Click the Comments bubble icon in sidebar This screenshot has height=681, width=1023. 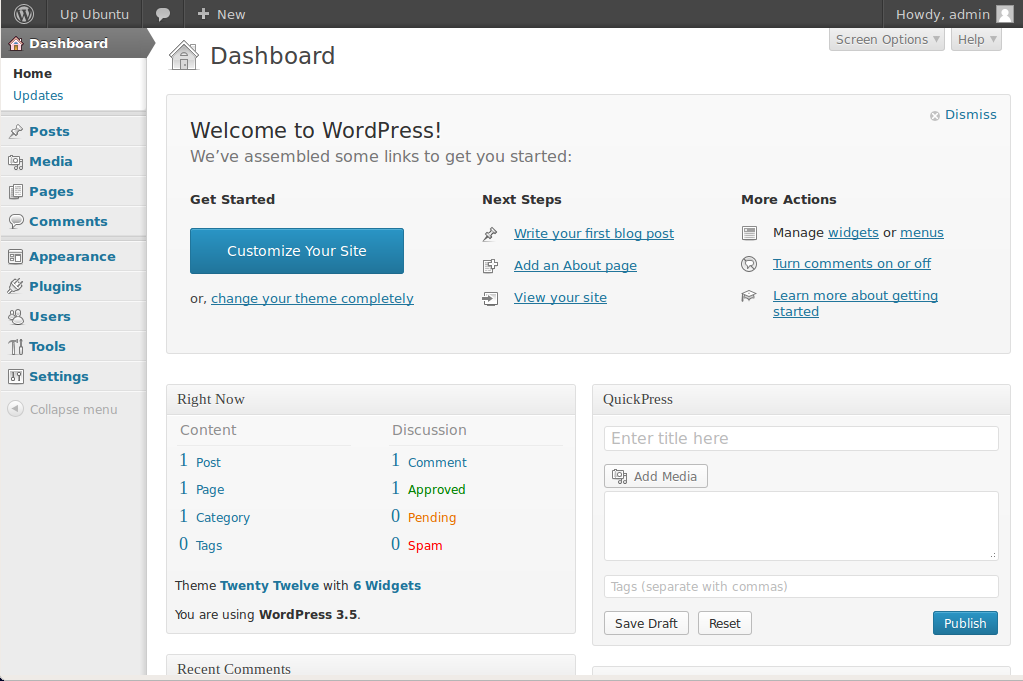tap(16, 222)
